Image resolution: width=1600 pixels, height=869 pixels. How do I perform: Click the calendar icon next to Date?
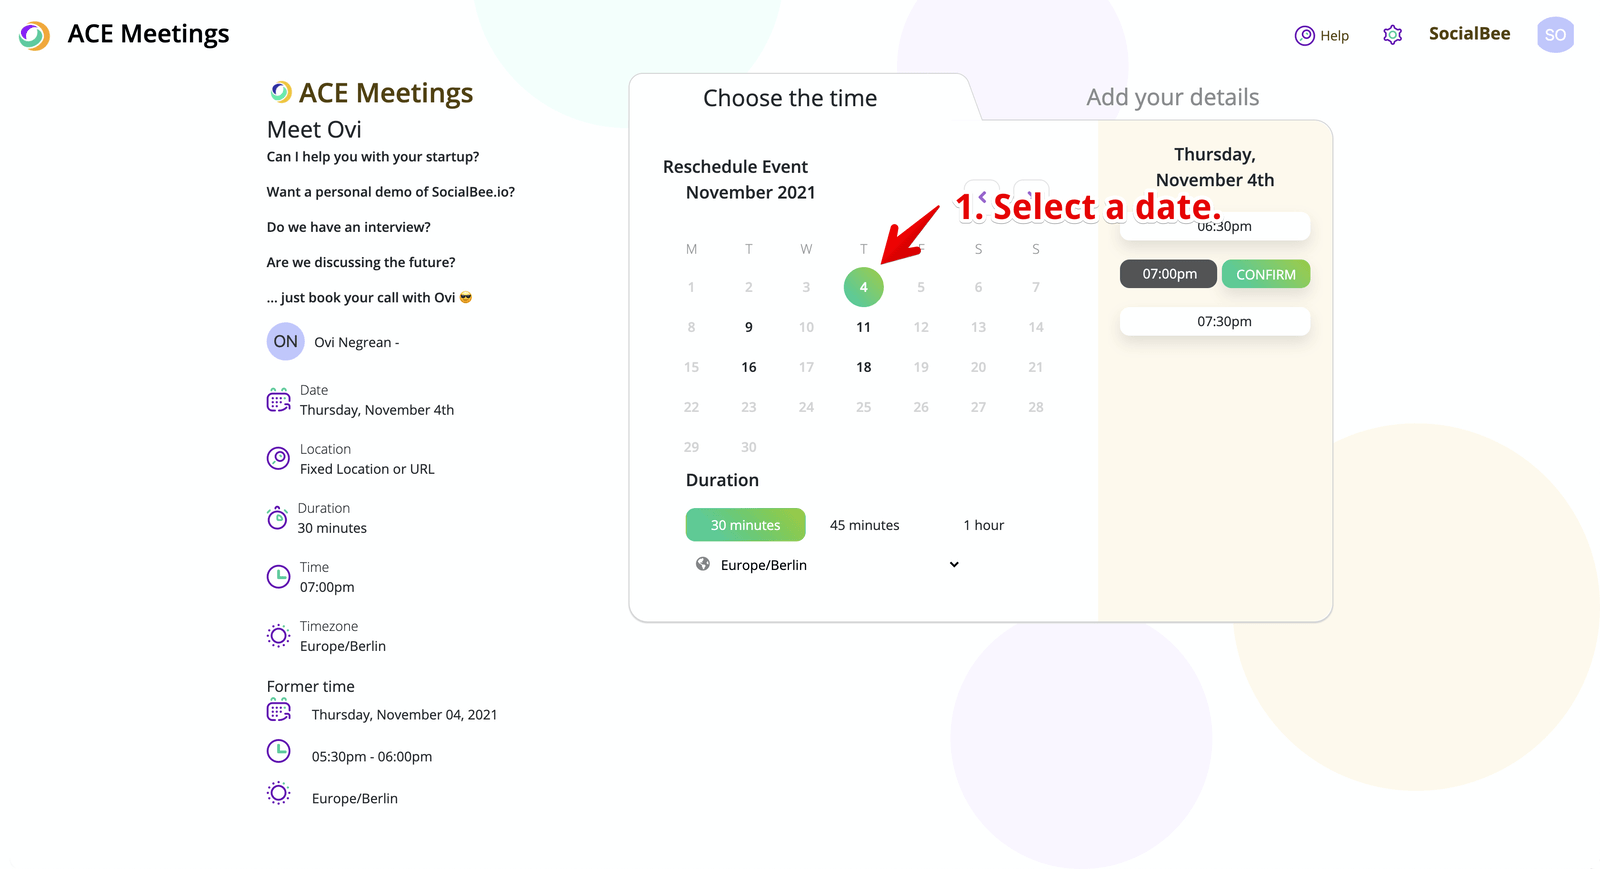pos(279,401)
